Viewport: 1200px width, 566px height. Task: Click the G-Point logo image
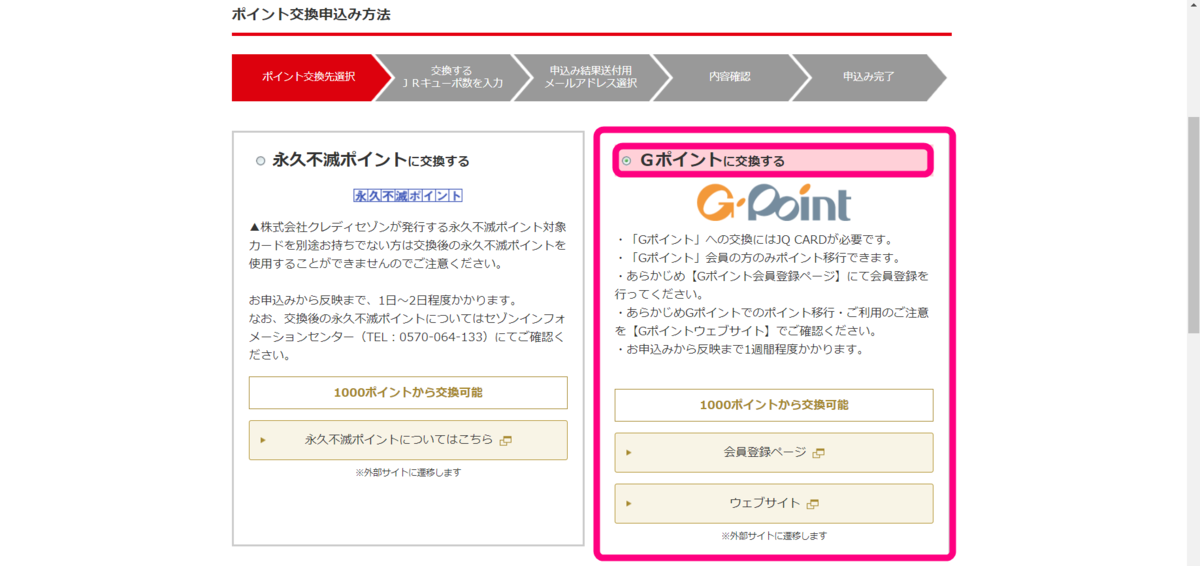(x=774, y=203)
